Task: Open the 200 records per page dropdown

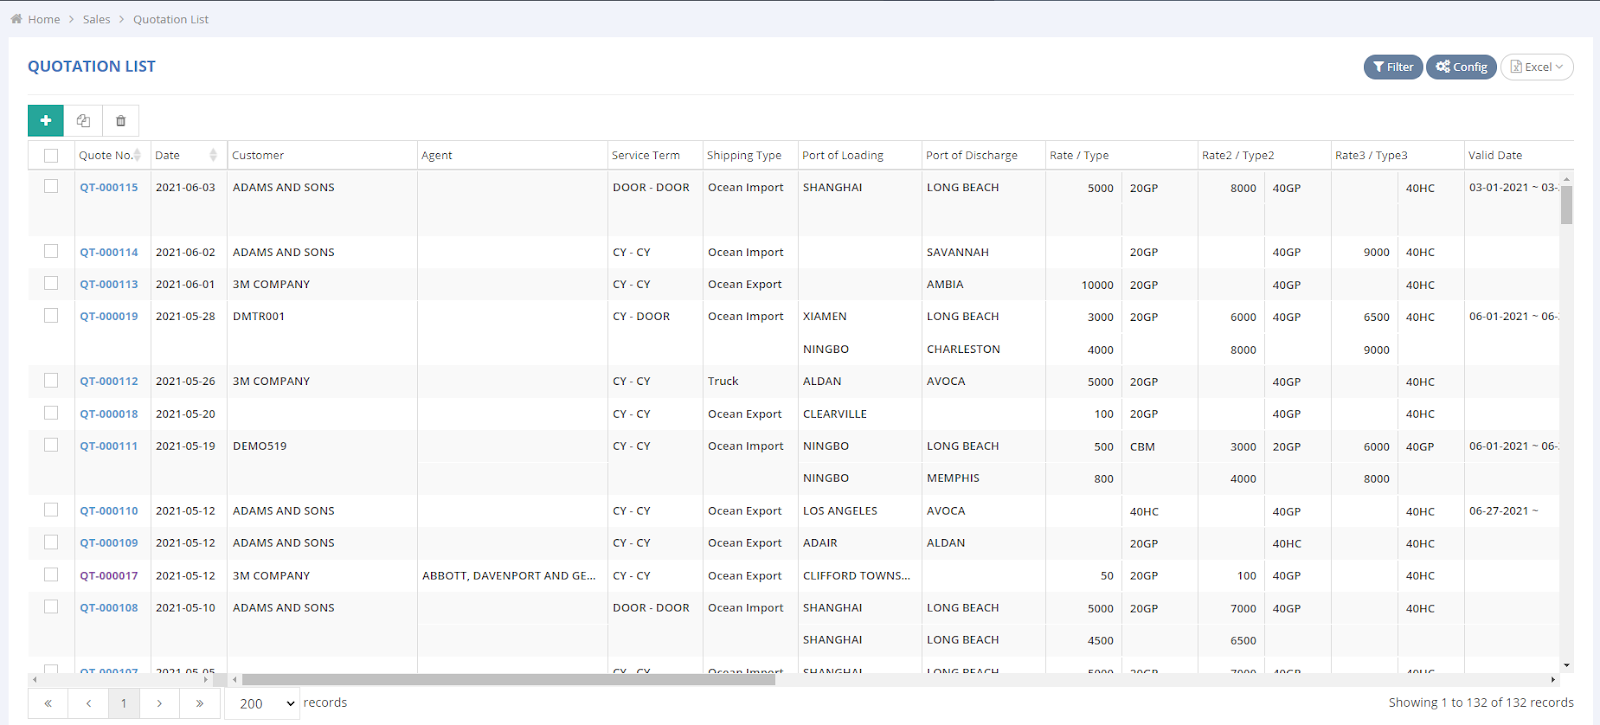Action: click(262, 704)
